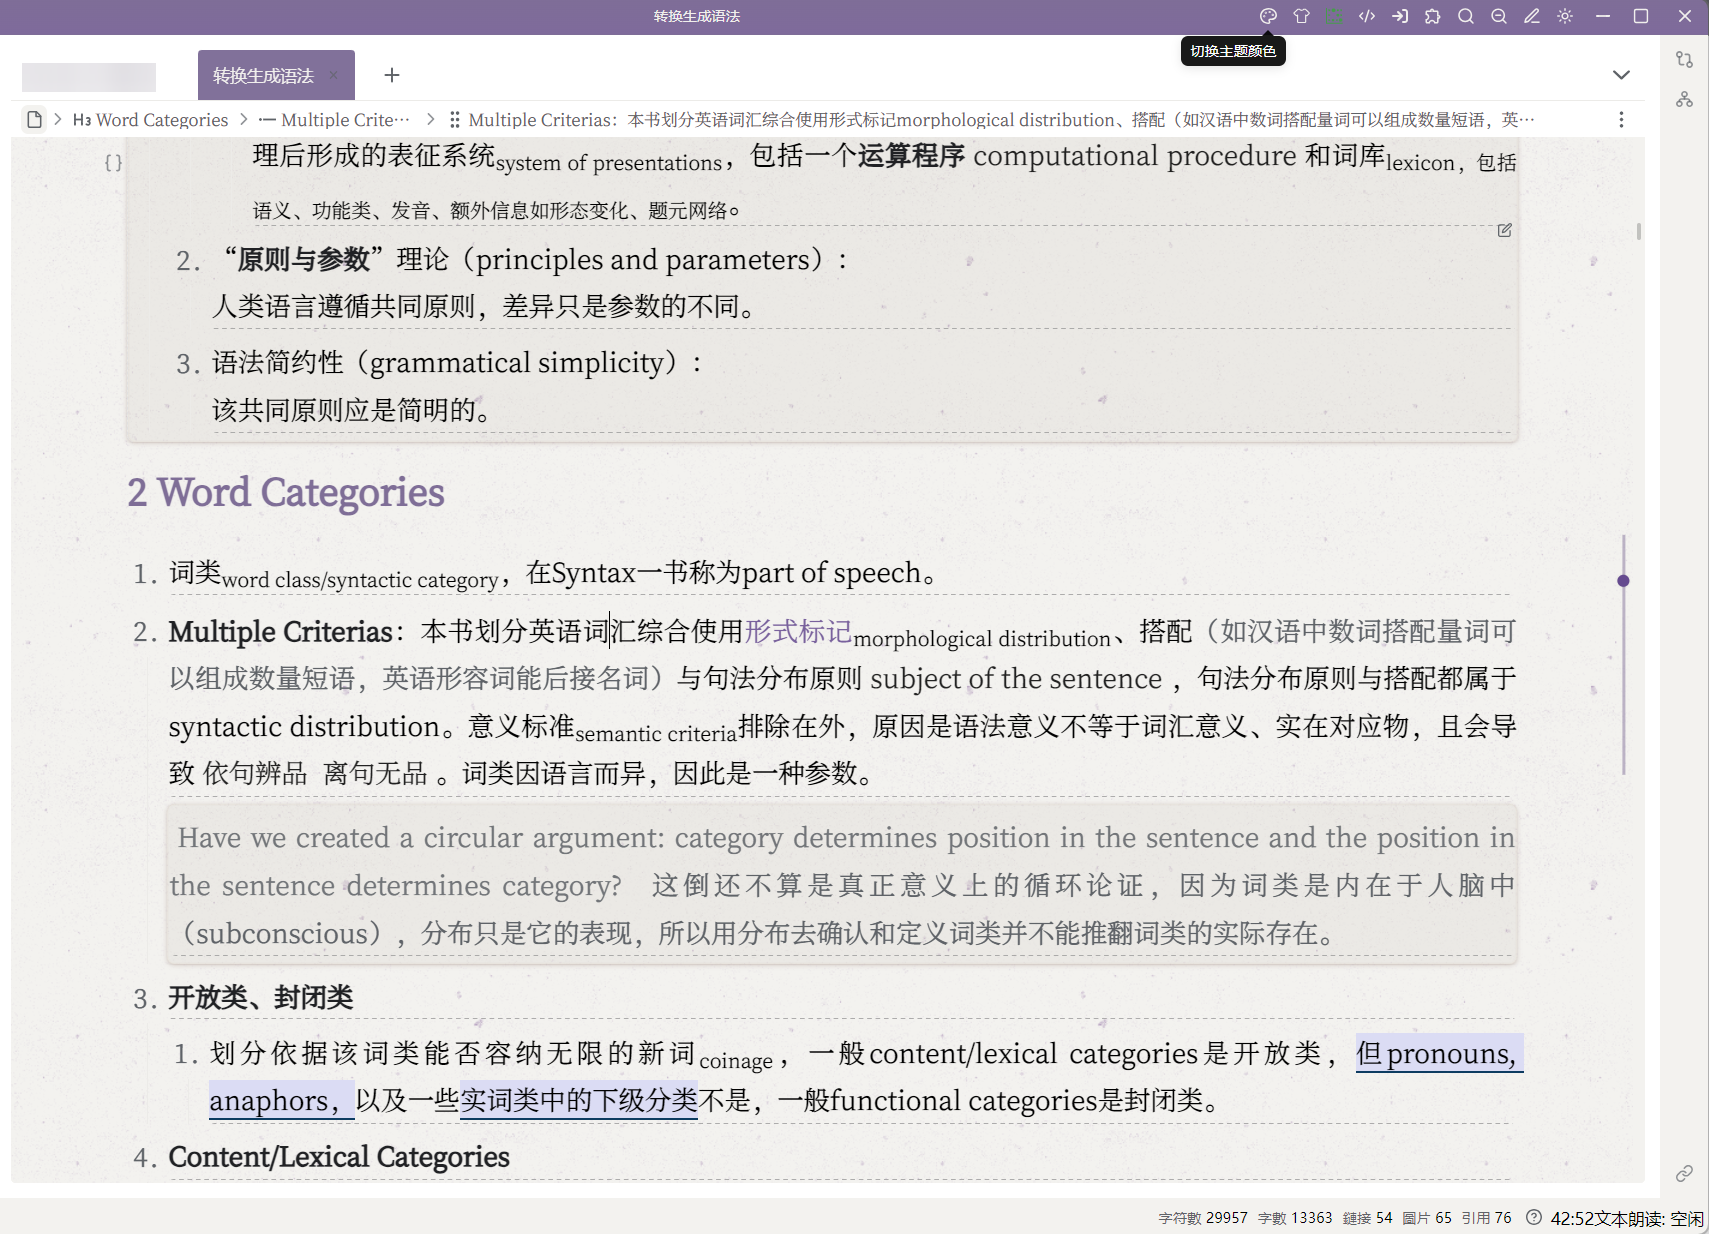Expand the H3 Word Categories breadcrumb
This screenshot has width=1709, height=1234.
pyautogui.click(x=151, y=120)
